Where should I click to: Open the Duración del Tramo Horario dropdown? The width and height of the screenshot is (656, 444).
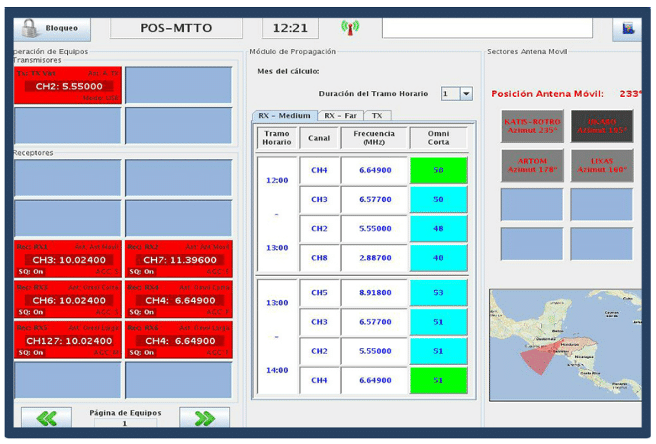[466, 94]
